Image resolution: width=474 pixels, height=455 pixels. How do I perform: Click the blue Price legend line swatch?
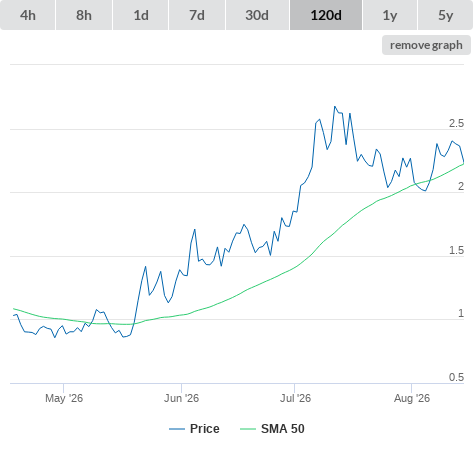tap(177, 429)
